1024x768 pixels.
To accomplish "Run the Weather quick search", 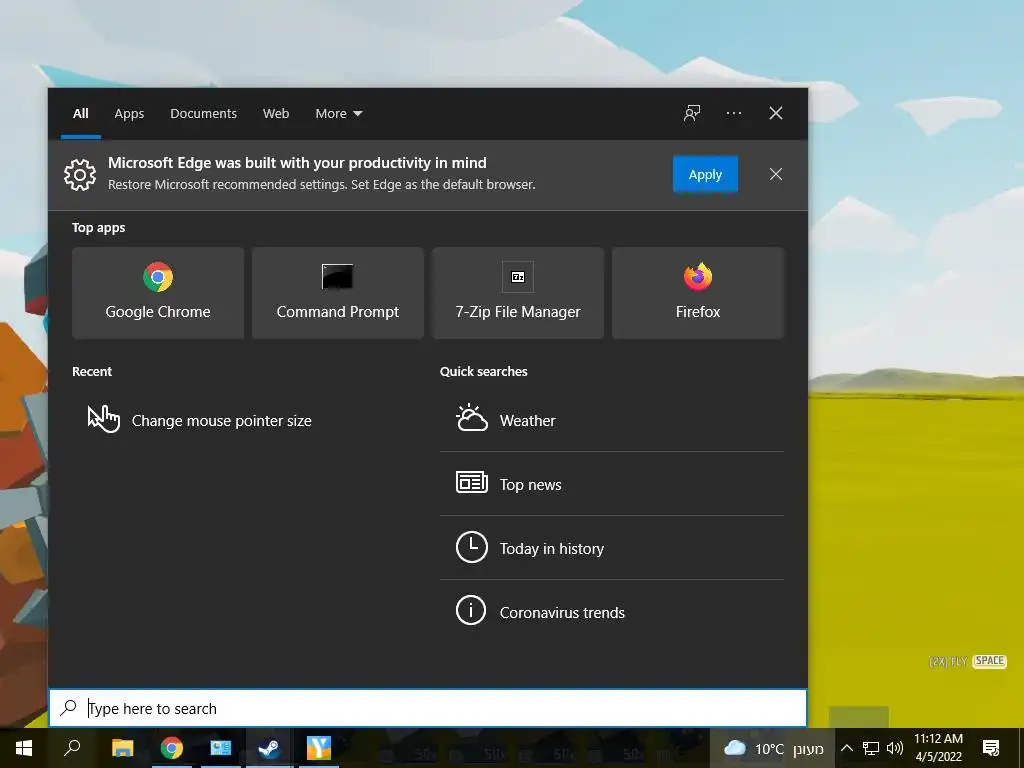I will [x=612, y=421].
